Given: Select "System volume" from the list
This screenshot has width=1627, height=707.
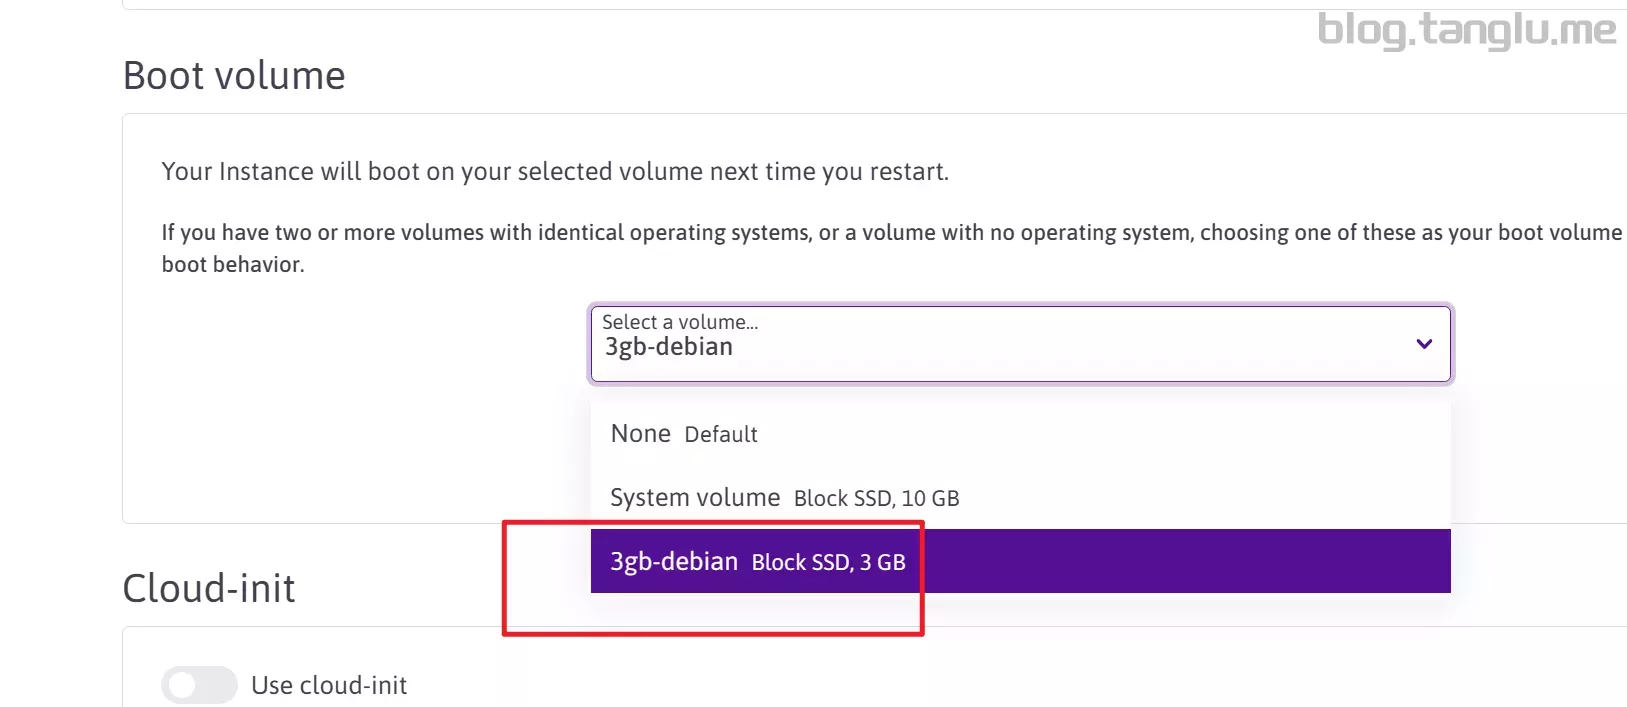Looking at the screenshot, I should point(695,498).
